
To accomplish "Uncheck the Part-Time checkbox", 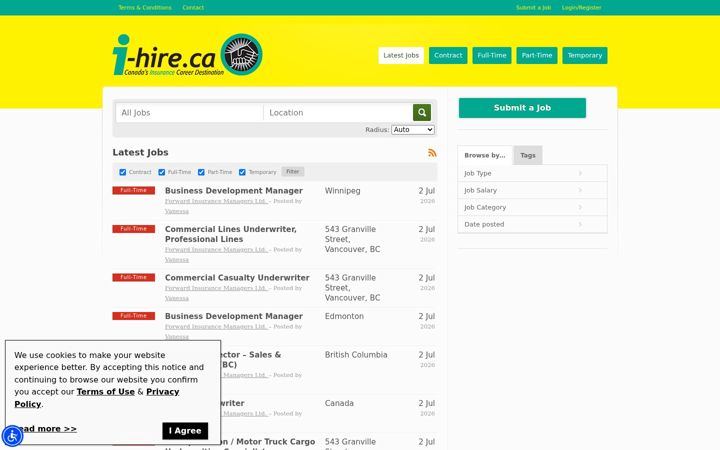I will point(201,172).
